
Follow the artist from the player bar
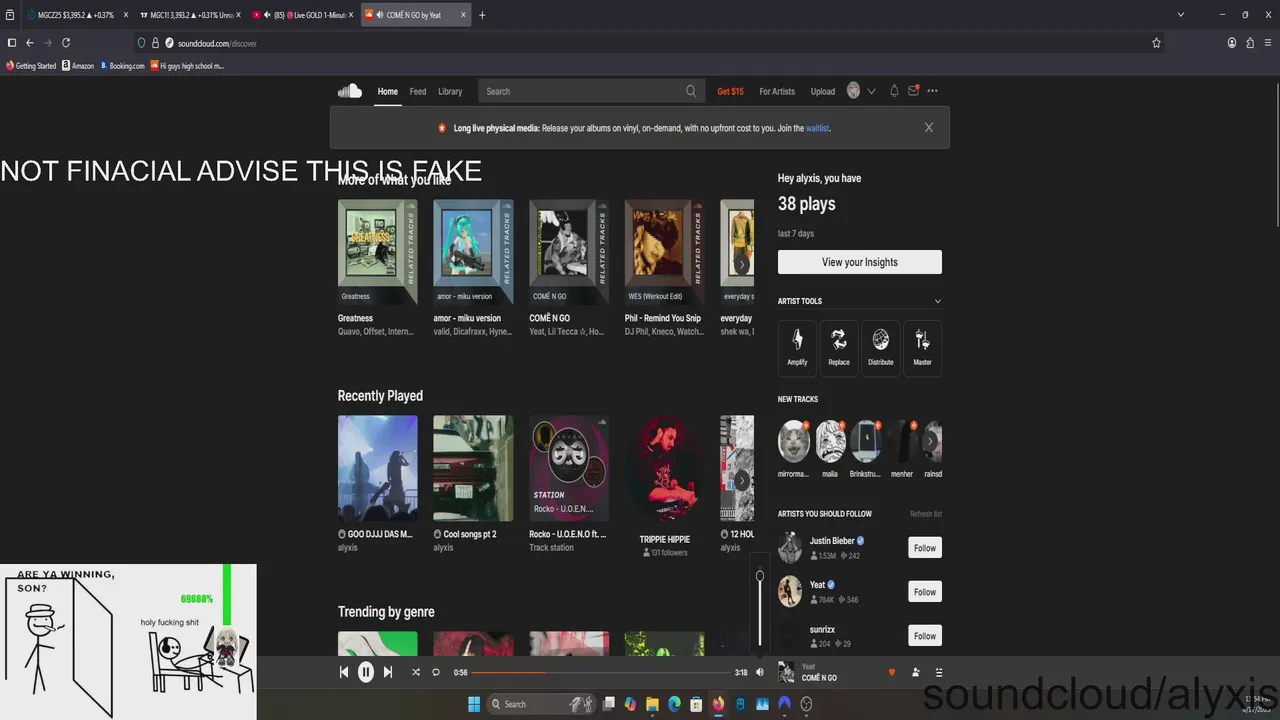coord(916,672)
